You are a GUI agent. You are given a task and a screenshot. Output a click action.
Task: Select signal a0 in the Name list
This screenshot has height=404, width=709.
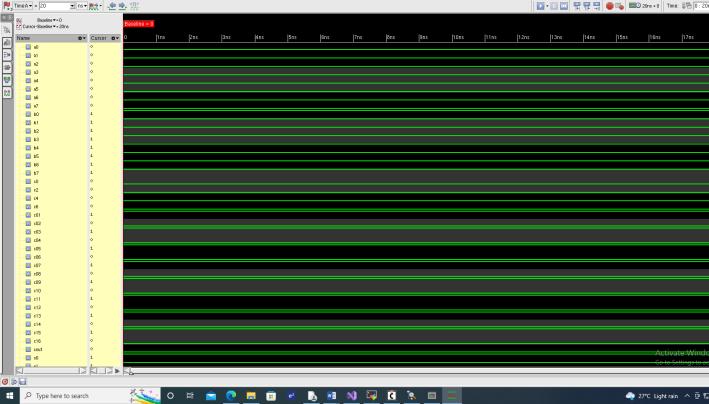tap(36, 47)
